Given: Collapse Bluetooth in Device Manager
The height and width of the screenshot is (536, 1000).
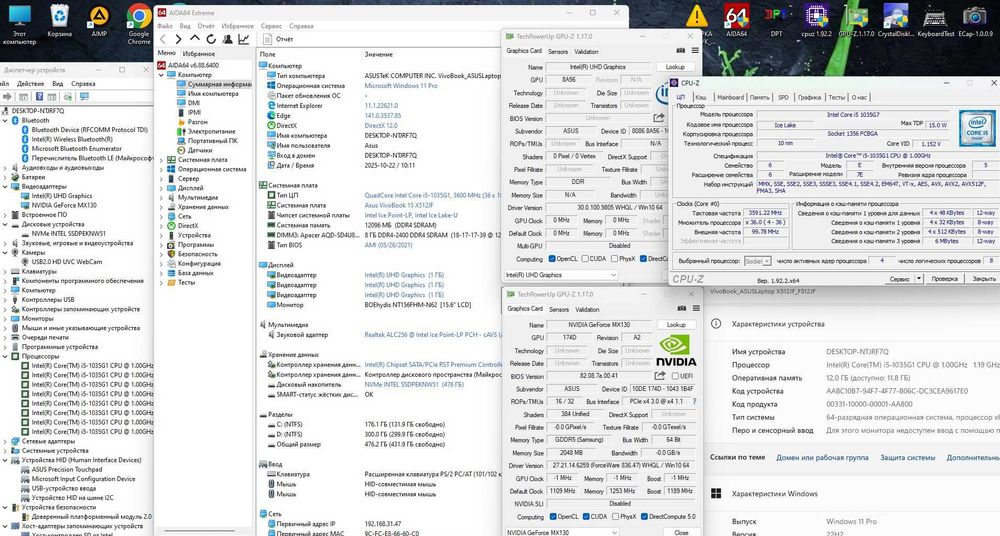Looking at the screenshot, I should pyautogui.click(x=6, y=121).
